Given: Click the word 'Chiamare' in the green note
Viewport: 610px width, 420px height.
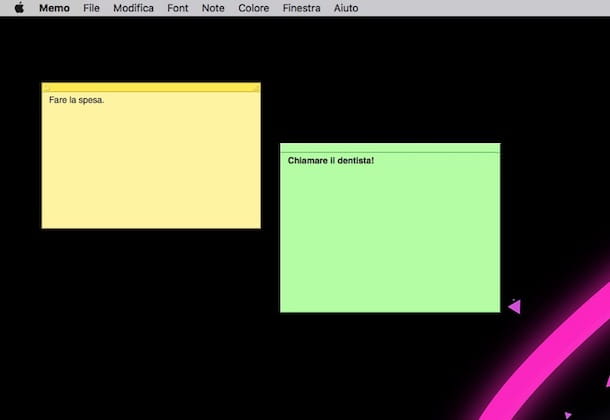Looking at the screenshot, I should coord(308,160).
